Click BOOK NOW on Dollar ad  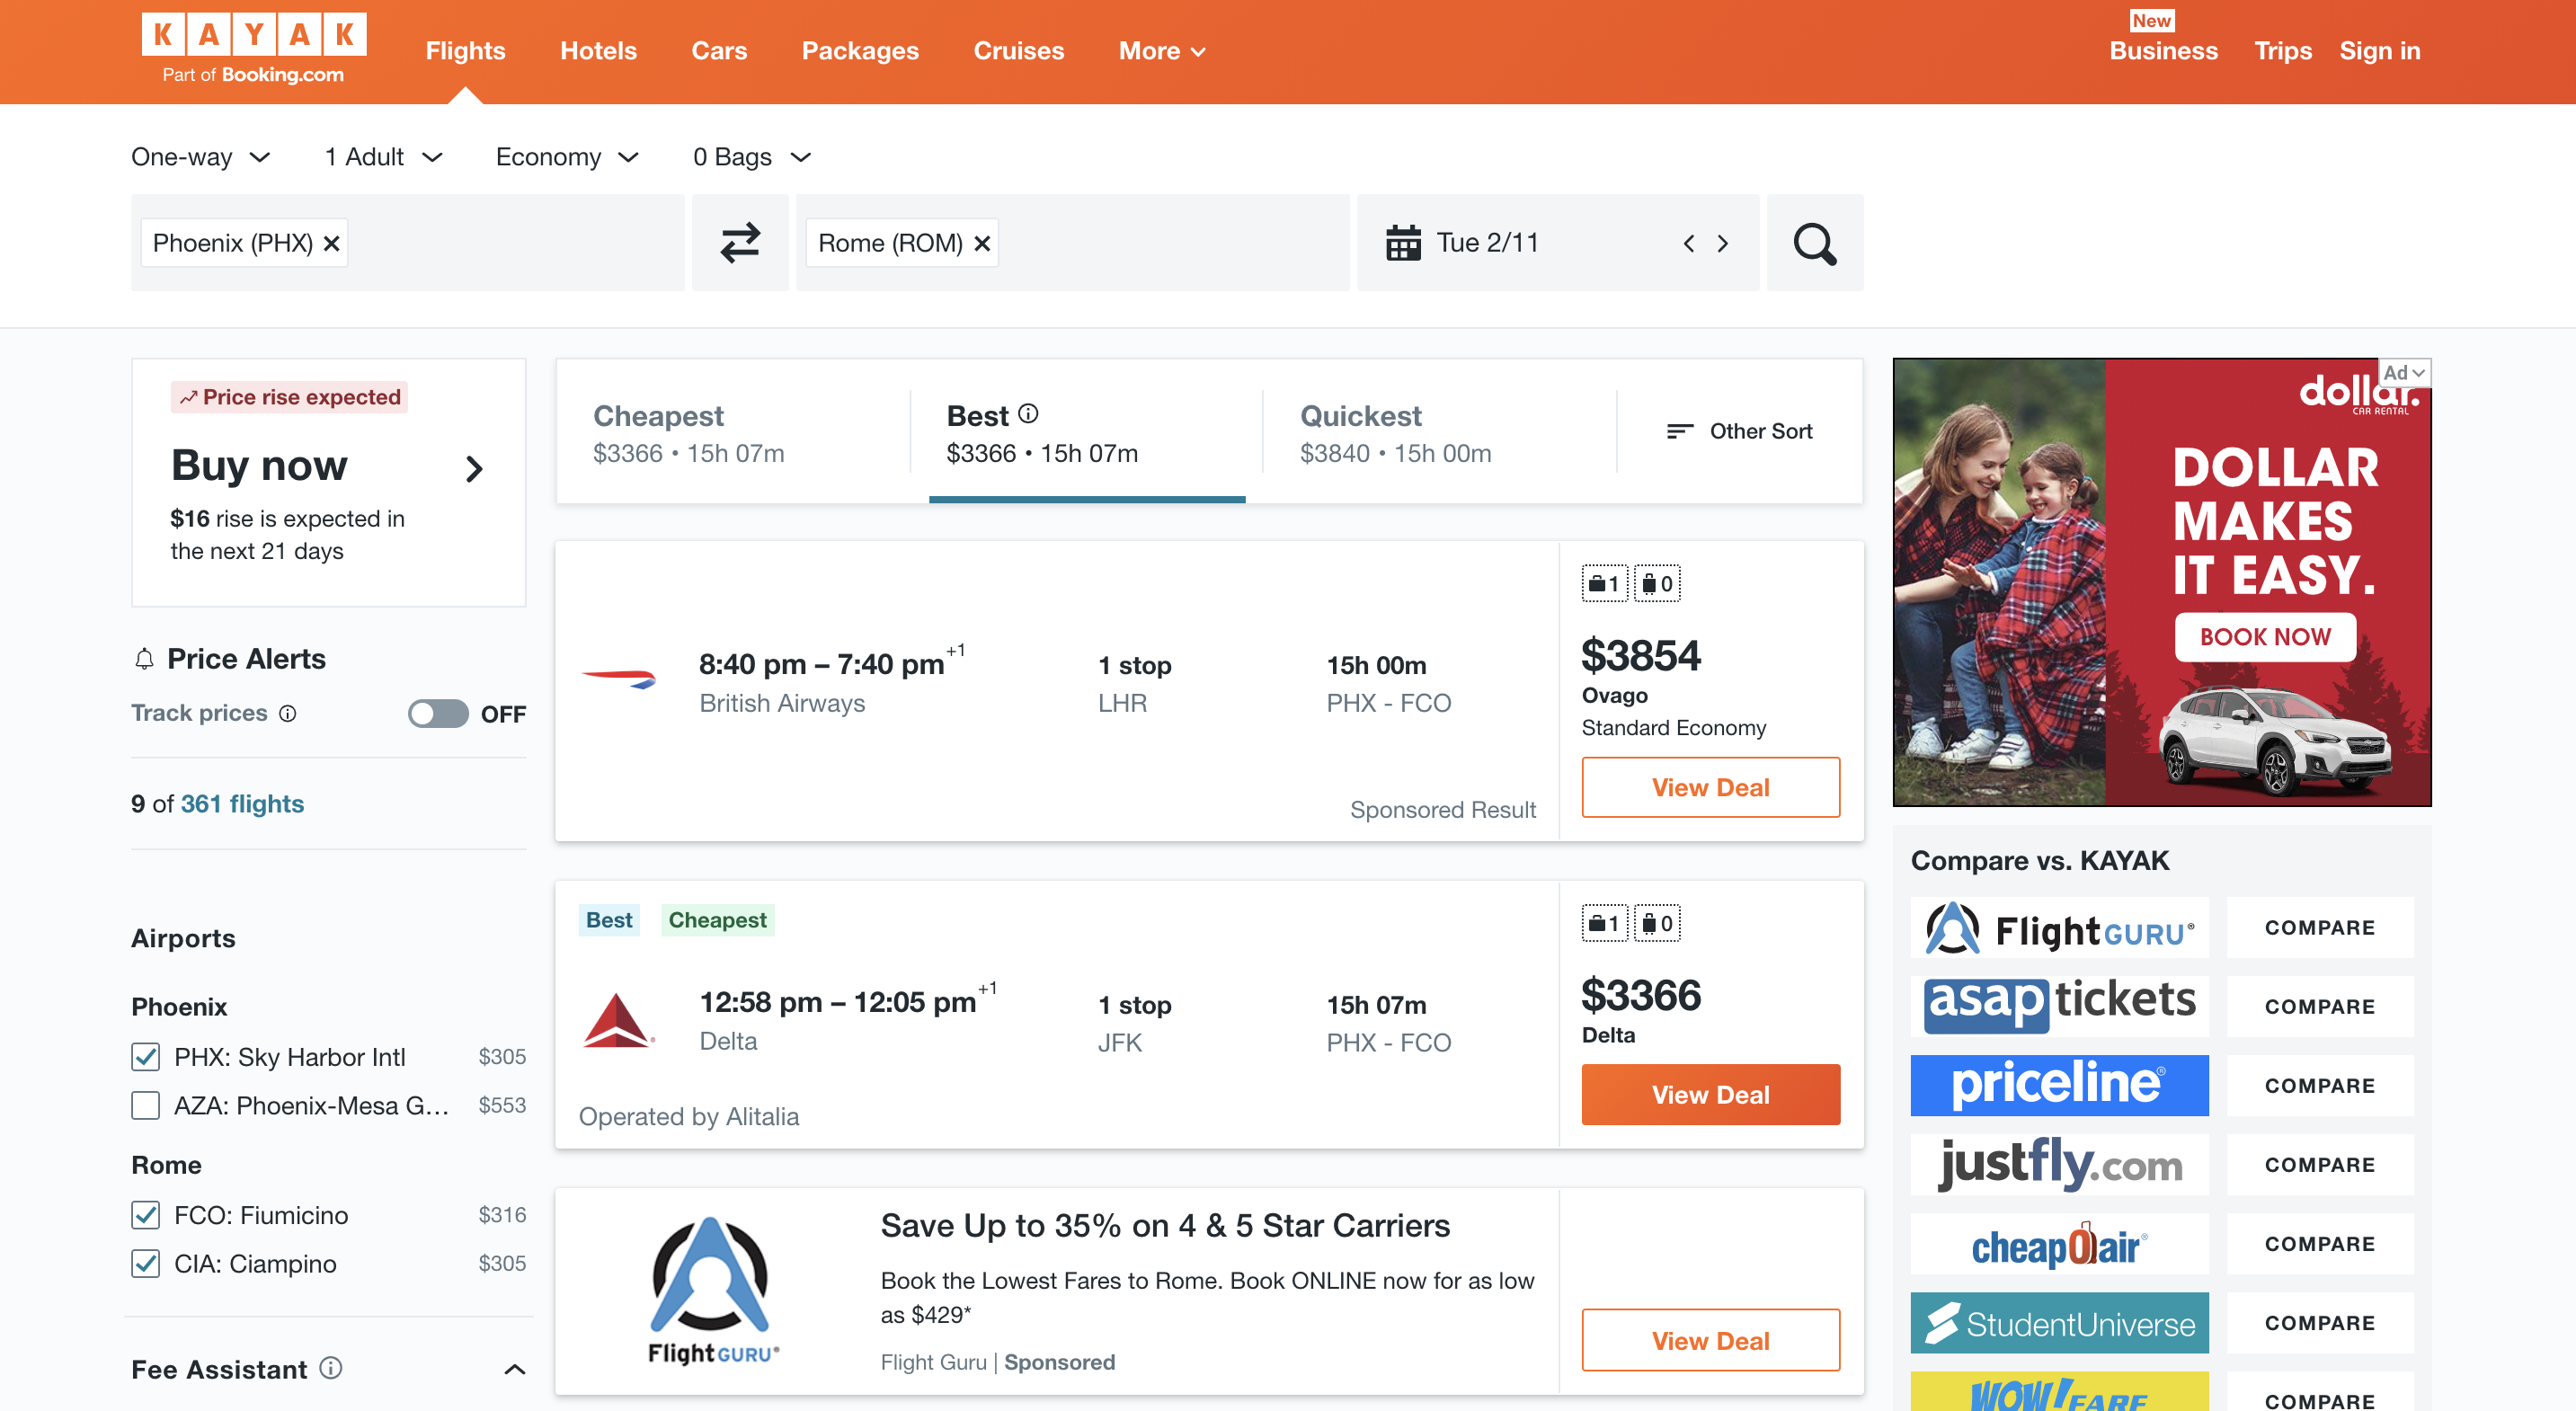pyautogui.click(x=2264, y=637)
